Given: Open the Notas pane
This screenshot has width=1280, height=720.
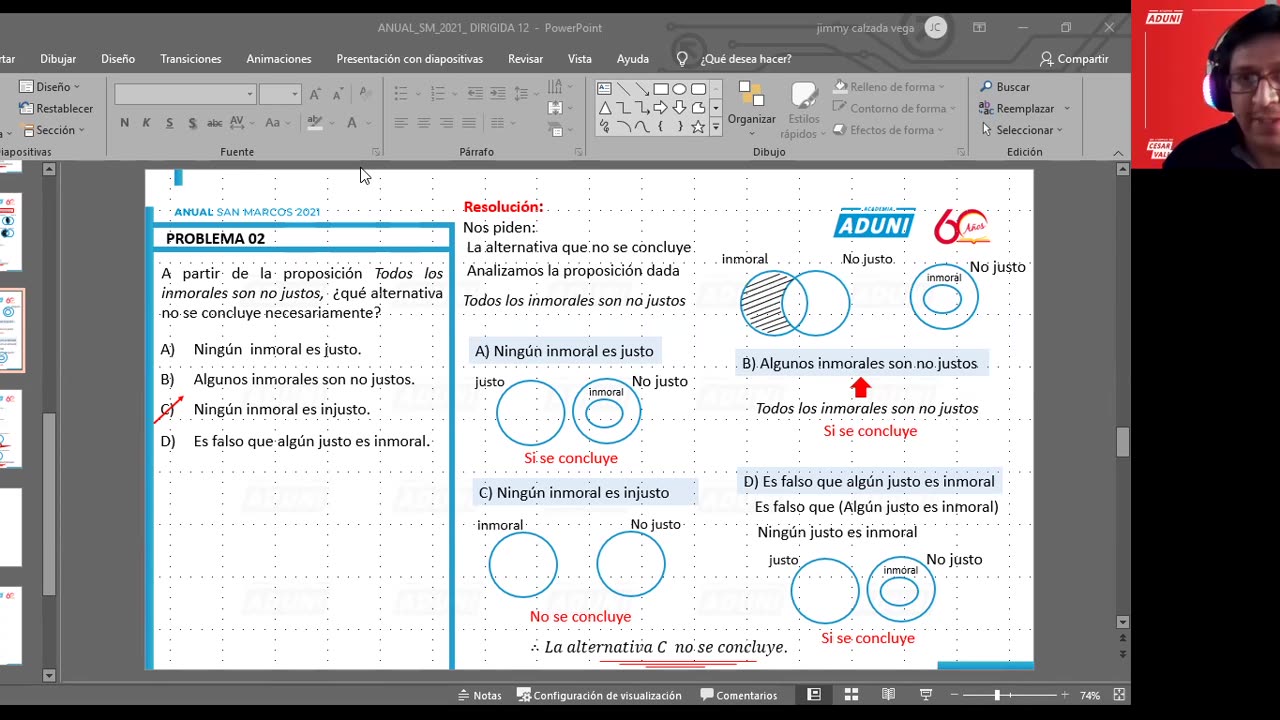Looking at the screenshot, I should click(480, 695).
